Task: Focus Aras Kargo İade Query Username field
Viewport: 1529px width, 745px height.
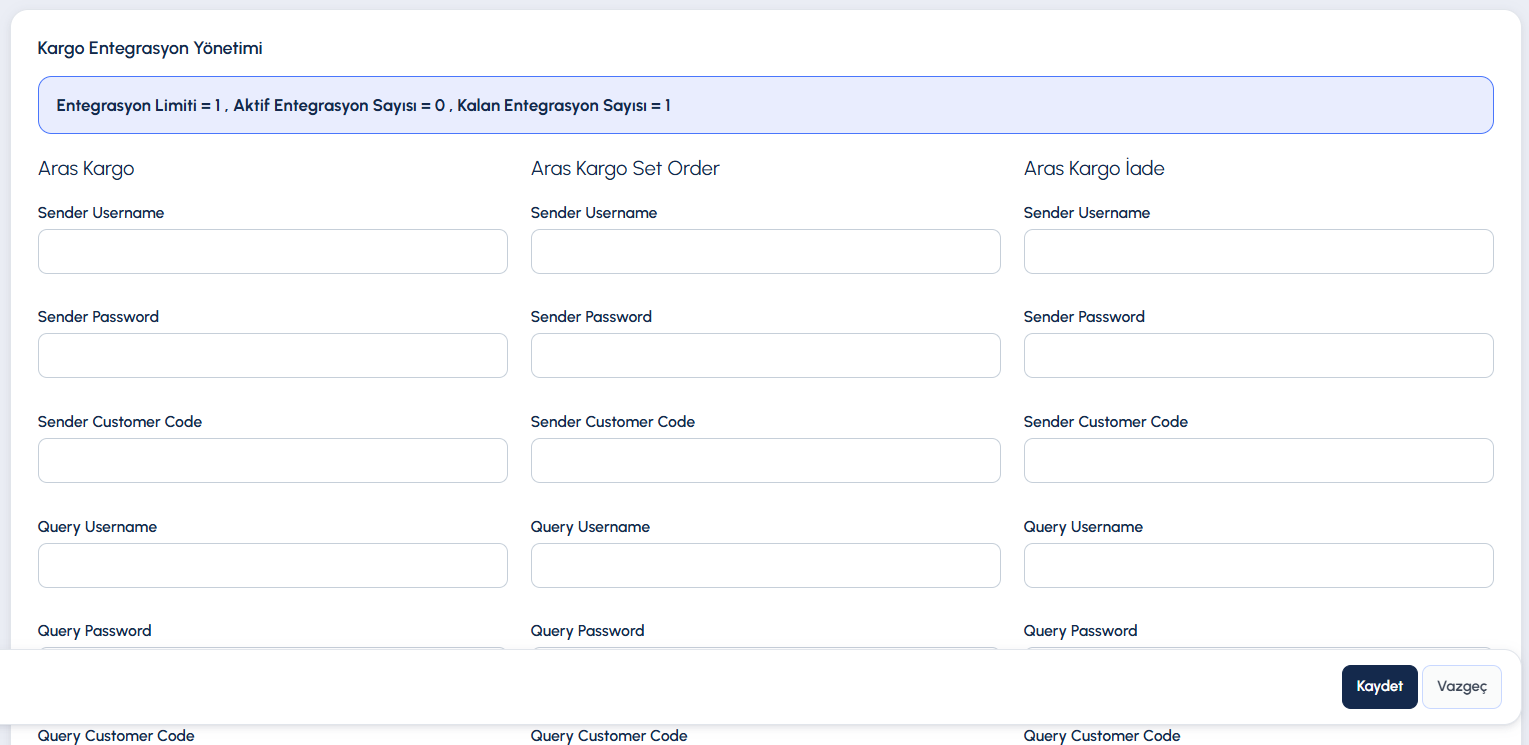Action: tap(1259, 566)
